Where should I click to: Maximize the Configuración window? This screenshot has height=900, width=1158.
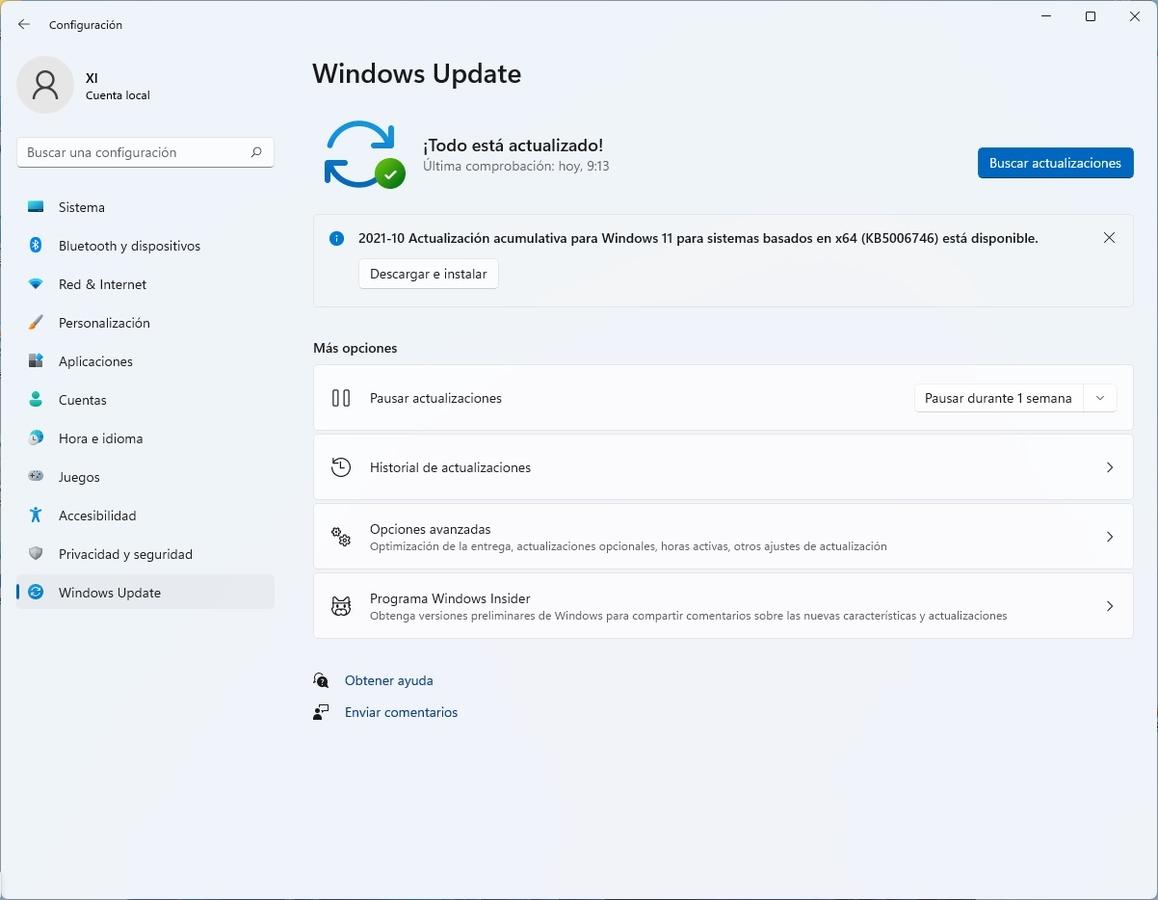pyautogui.click(x=1090, y=16)
